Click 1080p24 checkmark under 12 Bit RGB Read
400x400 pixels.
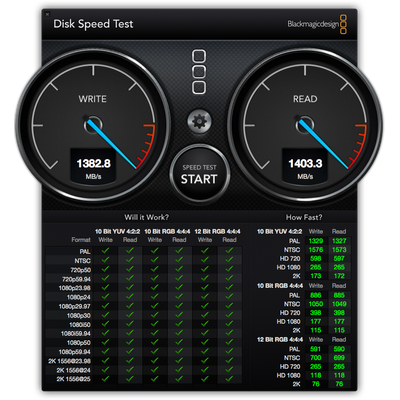pyautogui.click(x=229, y=297)
